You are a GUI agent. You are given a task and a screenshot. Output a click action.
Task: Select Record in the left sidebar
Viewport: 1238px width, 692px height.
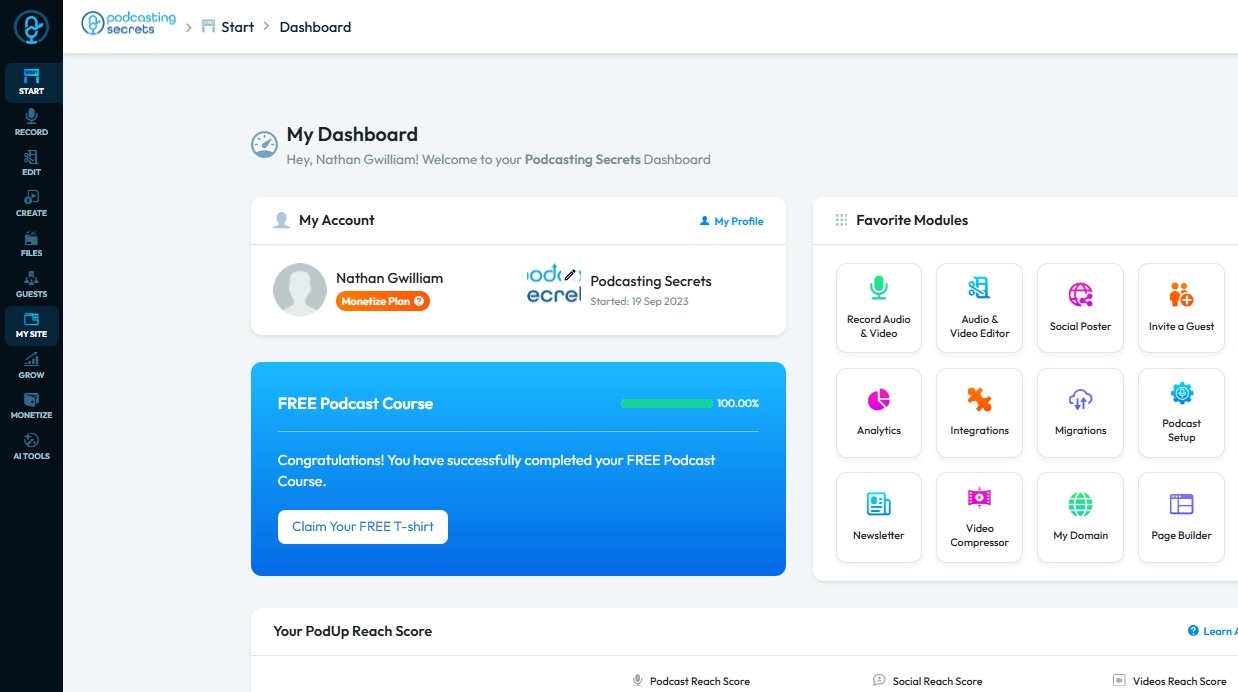pos(31,122)
